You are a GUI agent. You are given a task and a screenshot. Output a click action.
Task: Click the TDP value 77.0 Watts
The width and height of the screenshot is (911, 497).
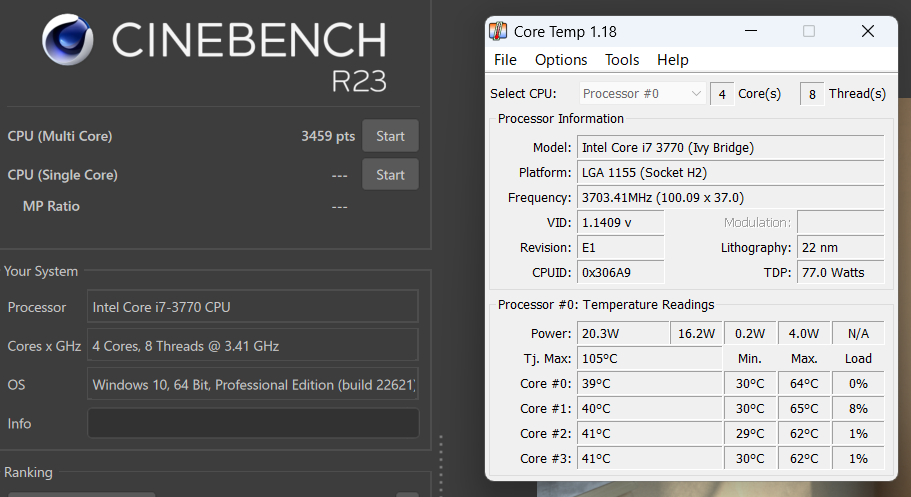pos(841,273)
